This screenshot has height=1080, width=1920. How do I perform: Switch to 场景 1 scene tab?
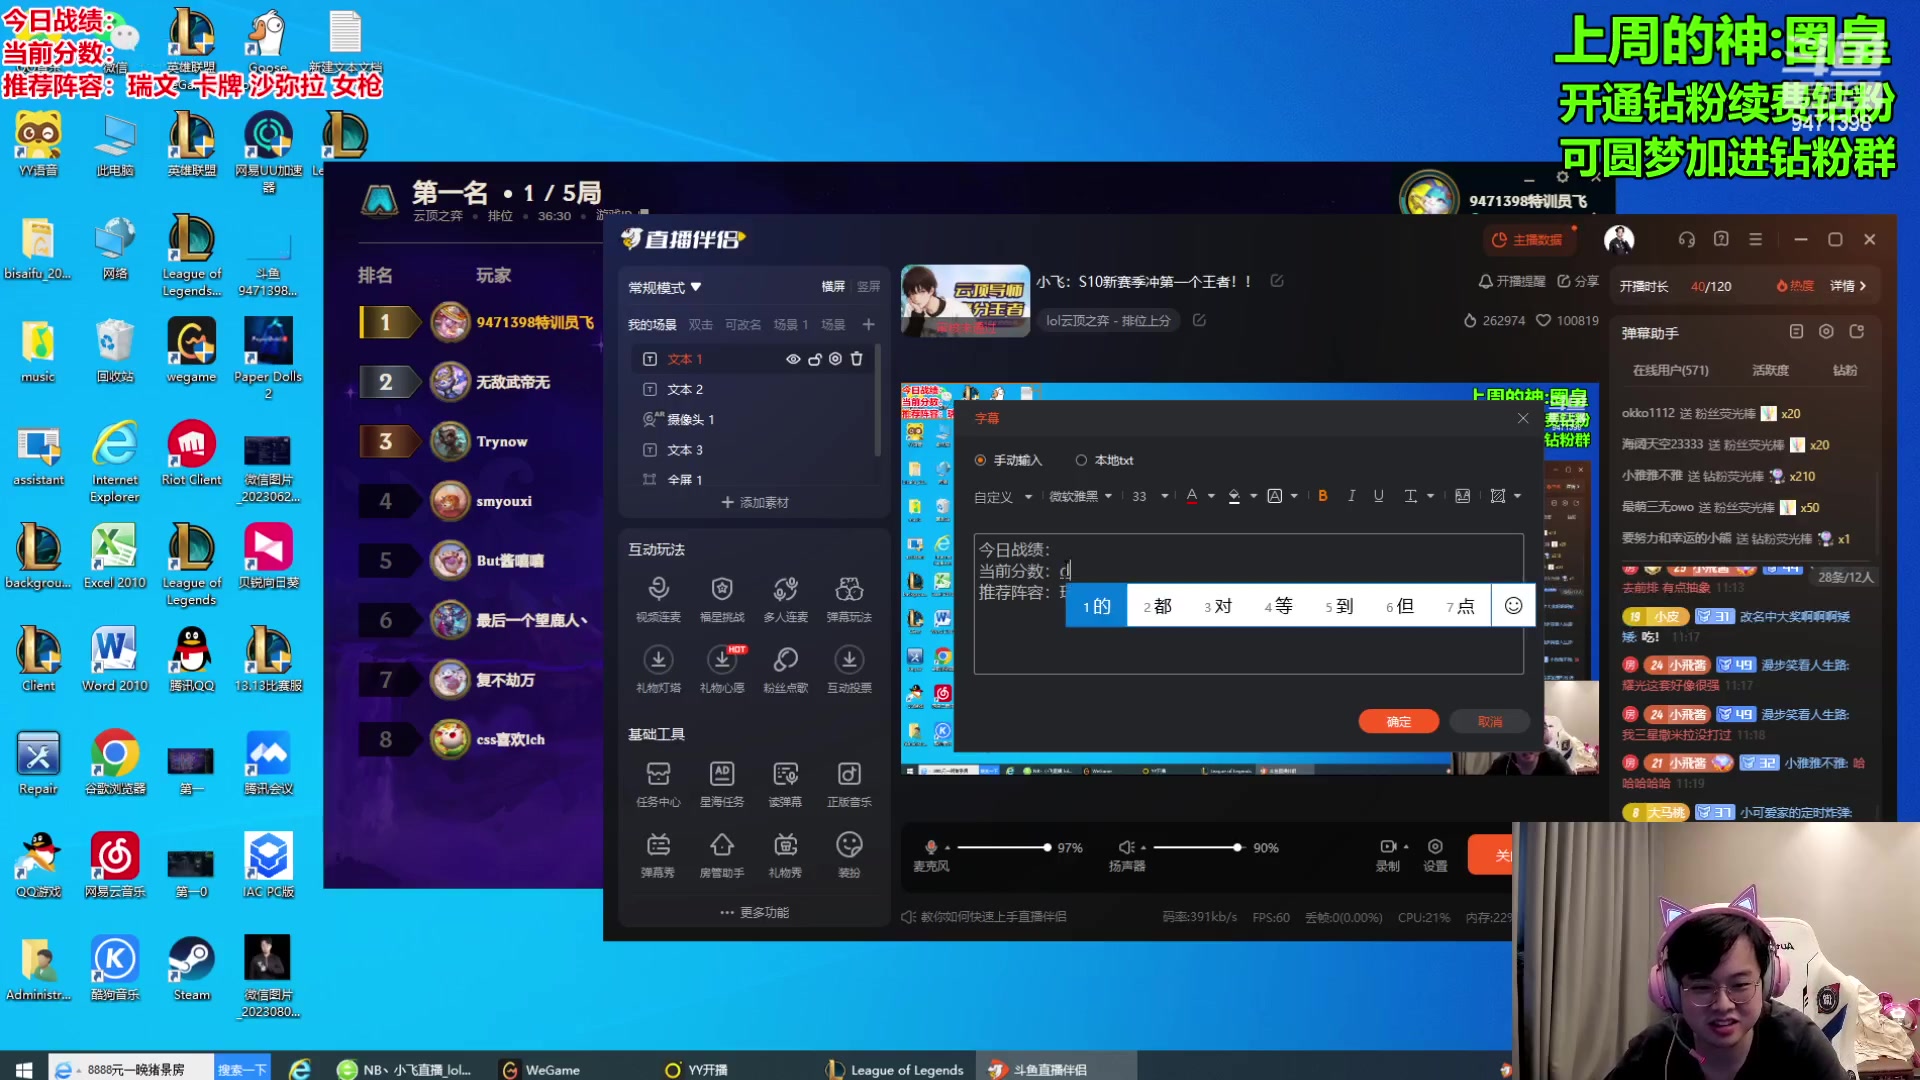pos(790,325)
